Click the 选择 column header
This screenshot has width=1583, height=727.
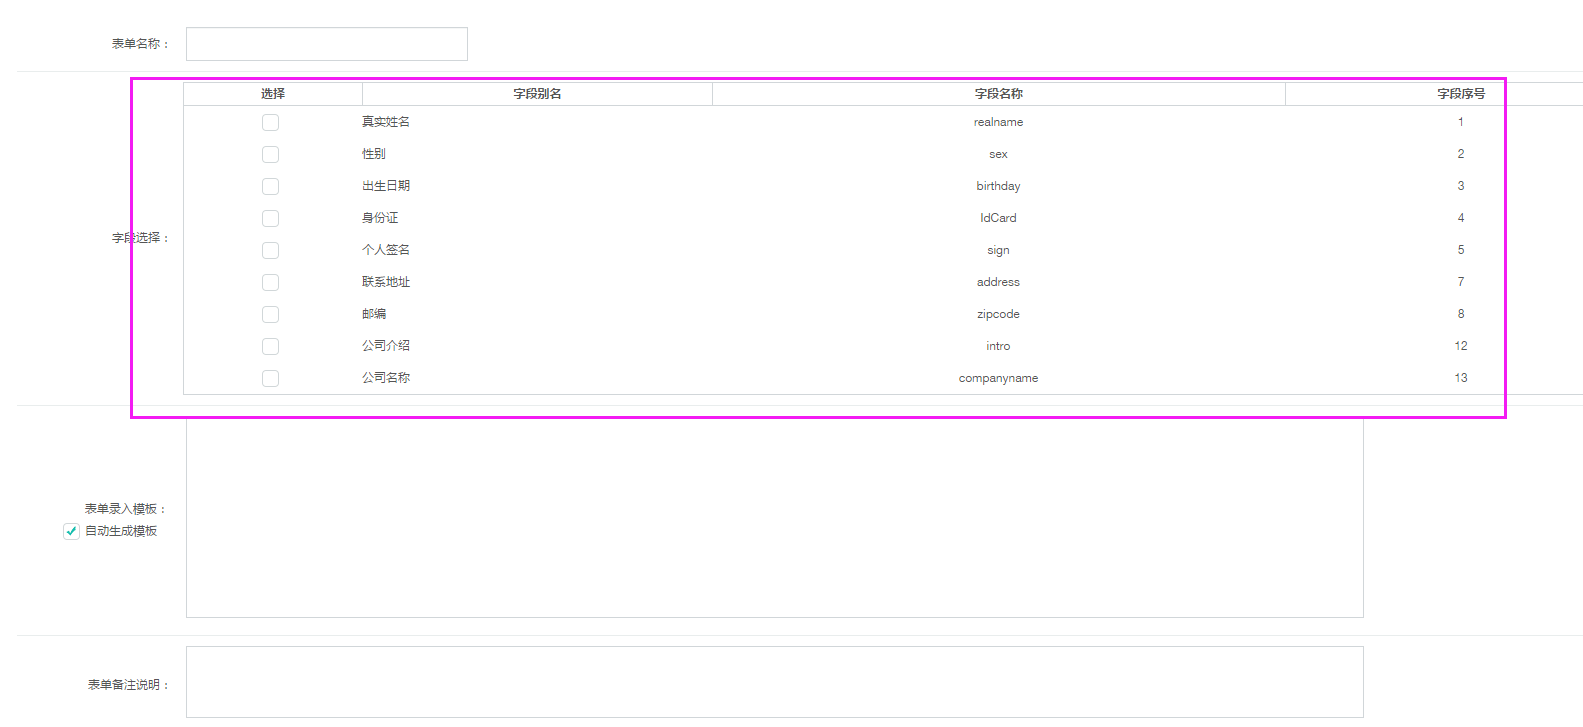273,94
